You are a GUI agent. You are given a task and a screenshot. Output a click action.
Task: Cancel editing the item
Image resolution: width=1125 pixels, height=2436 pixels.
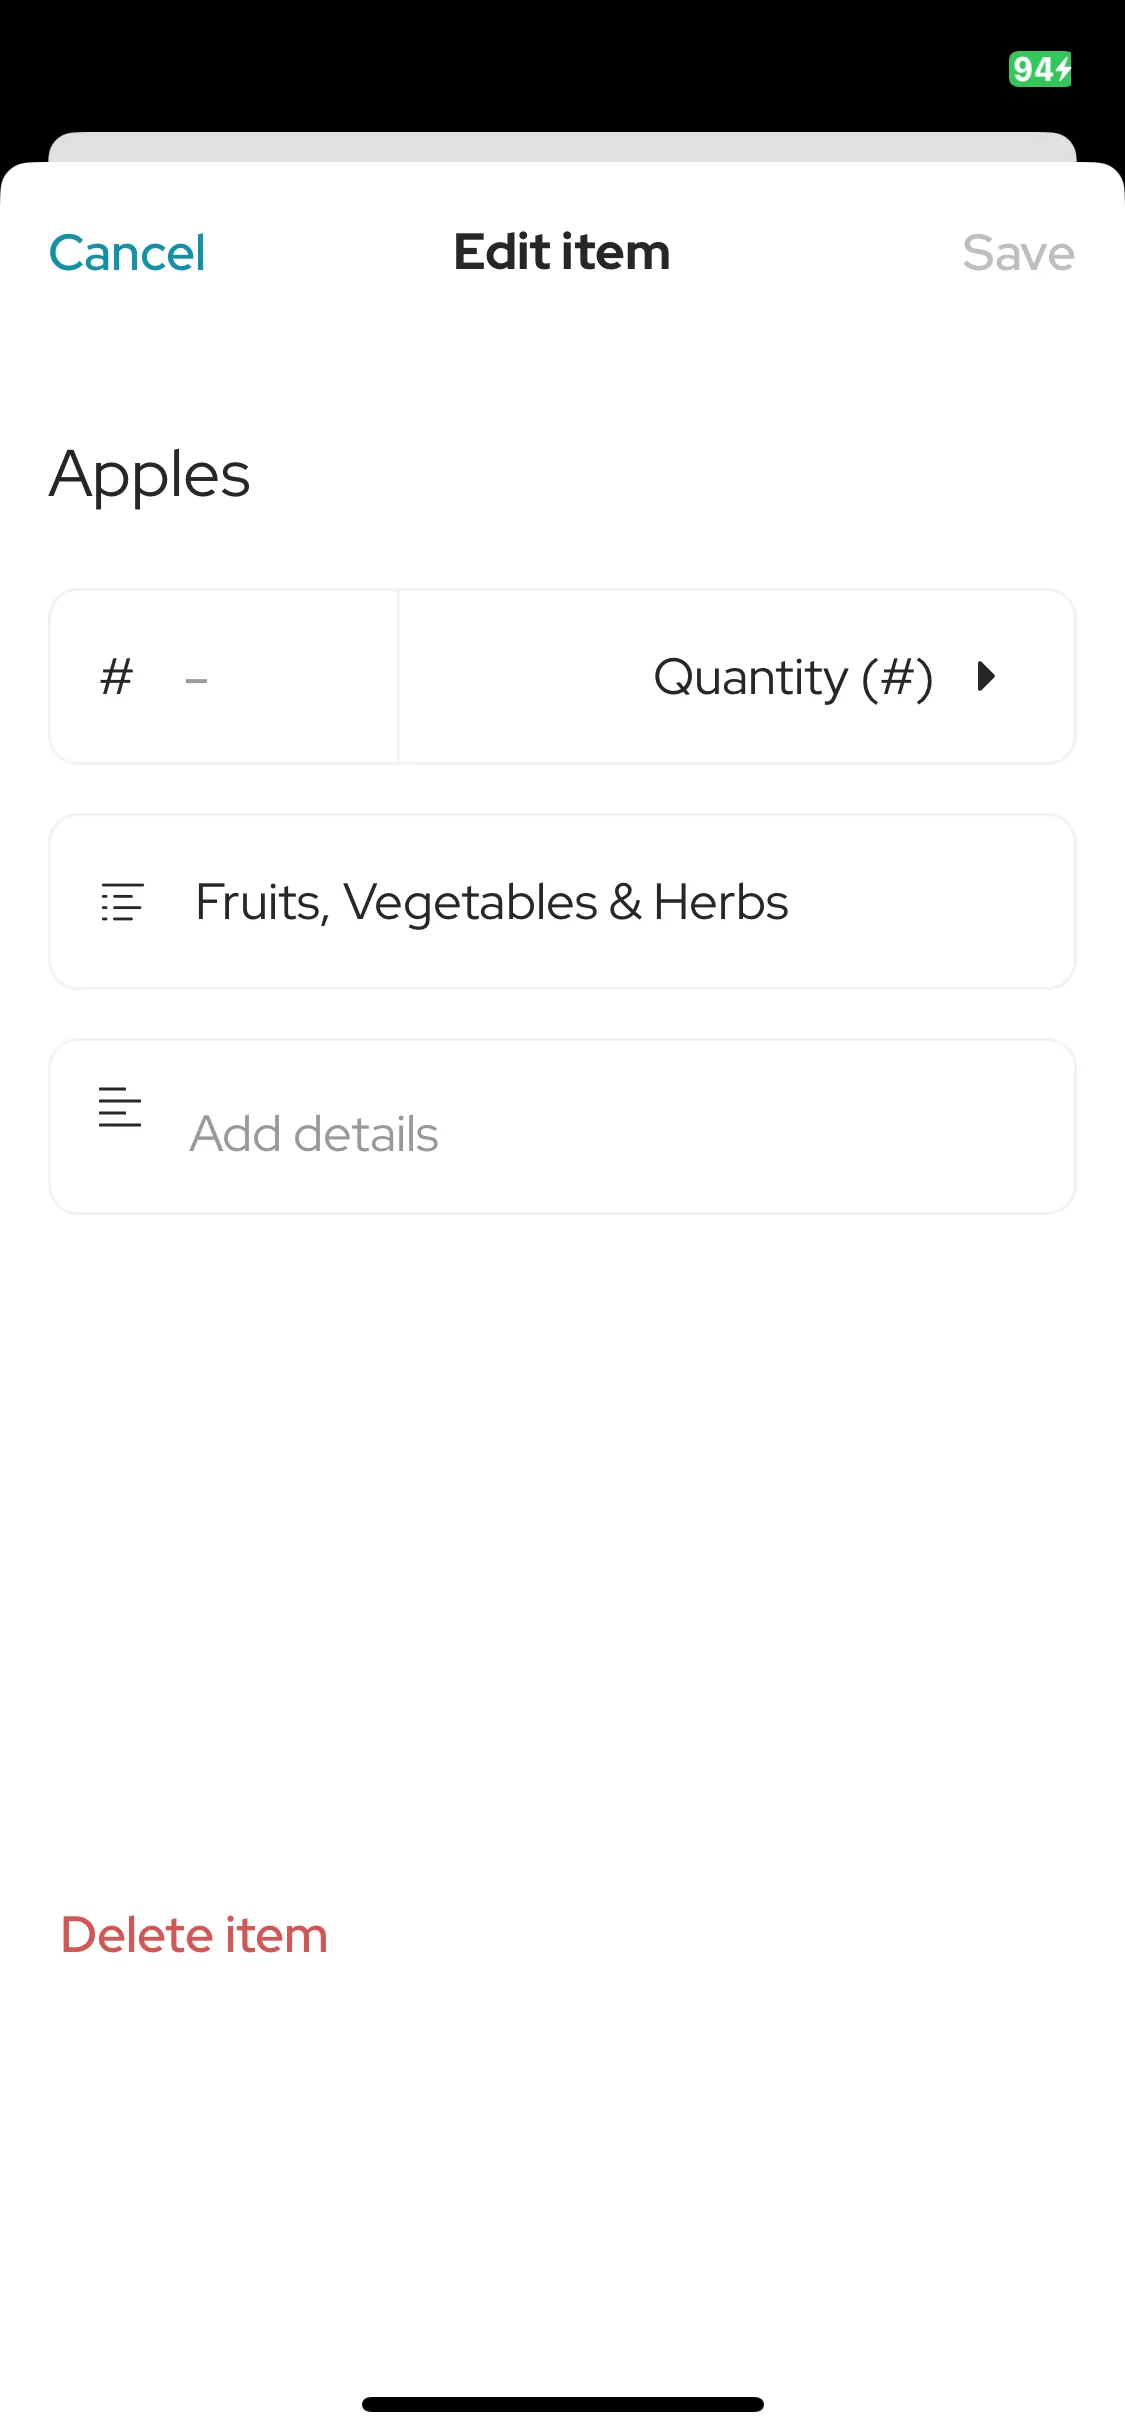point(127,253)
